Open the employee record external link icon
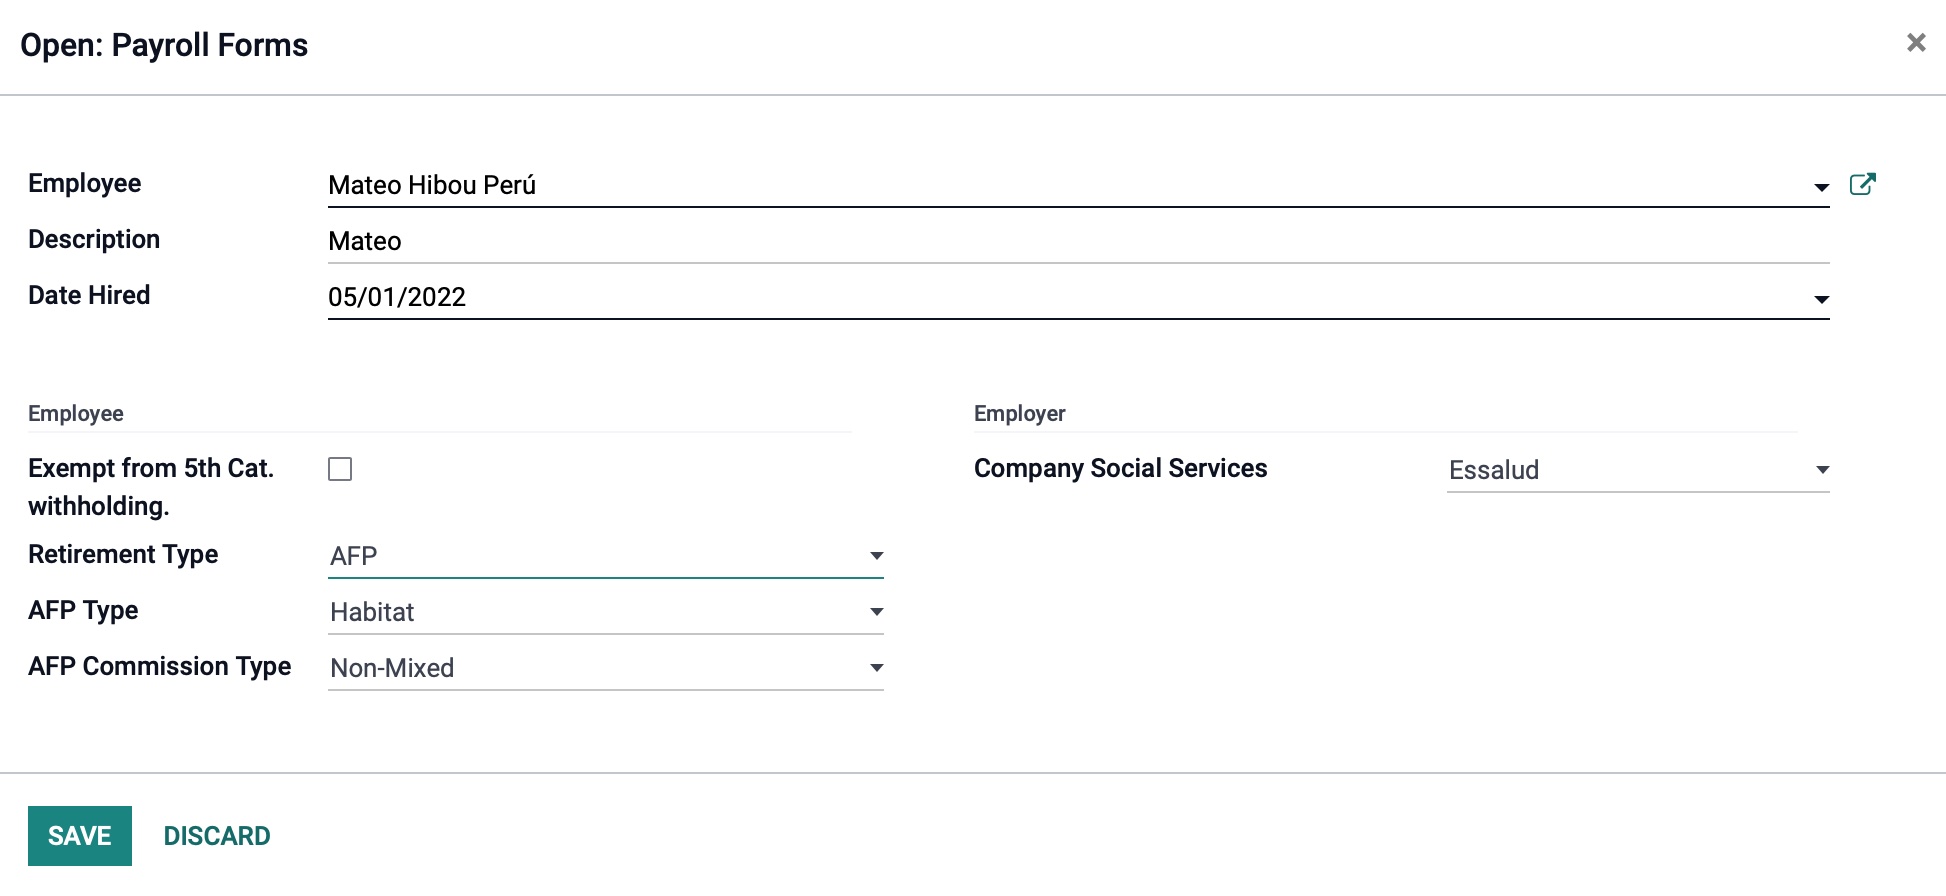The image size is (1946, 896). click(1862, 184)
